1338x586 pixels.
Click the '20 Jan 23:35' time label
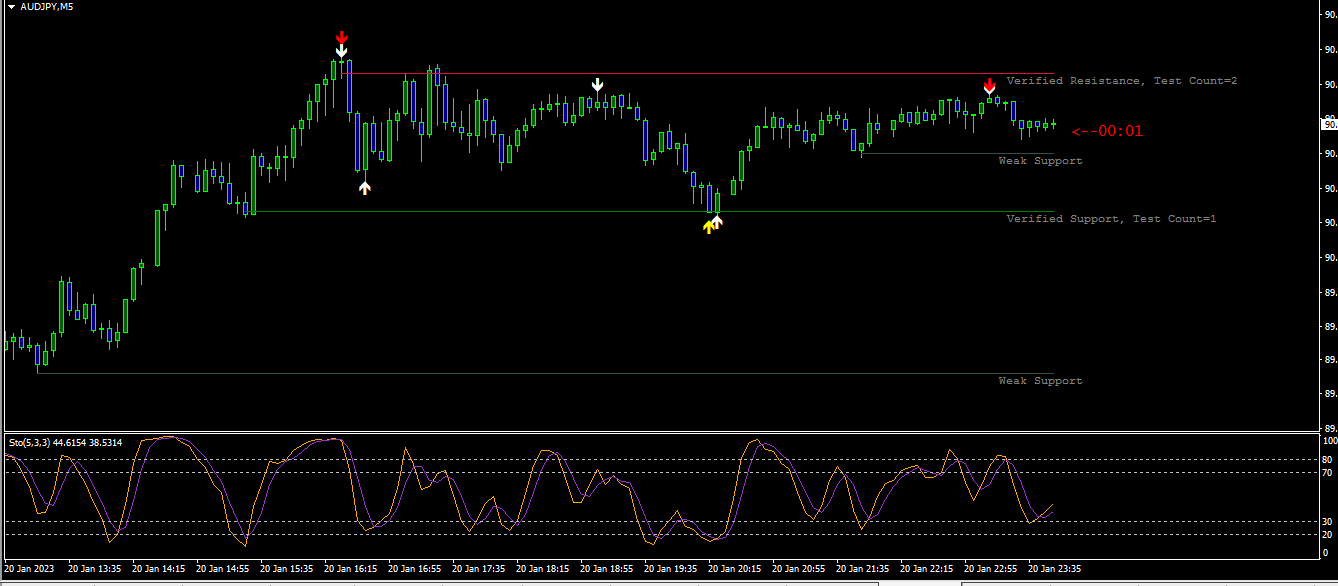pos(1055,568)
